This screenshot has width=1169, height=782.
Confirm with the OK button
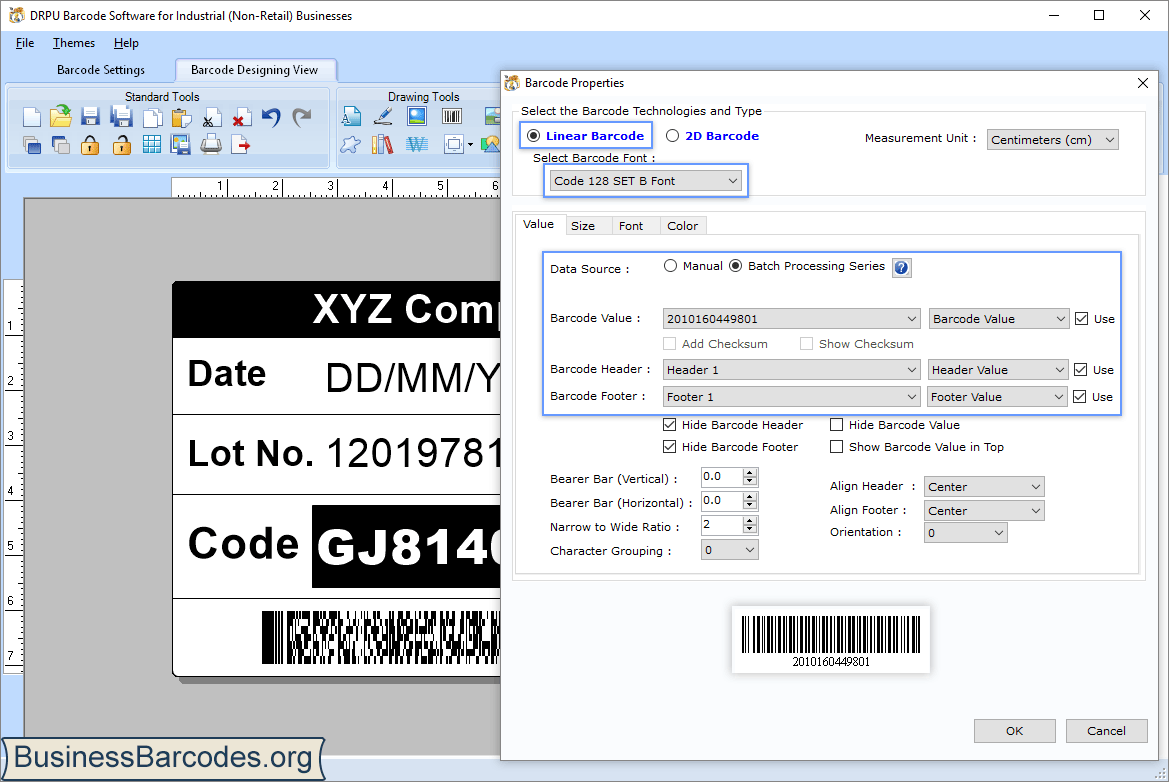click(1014, 731)
